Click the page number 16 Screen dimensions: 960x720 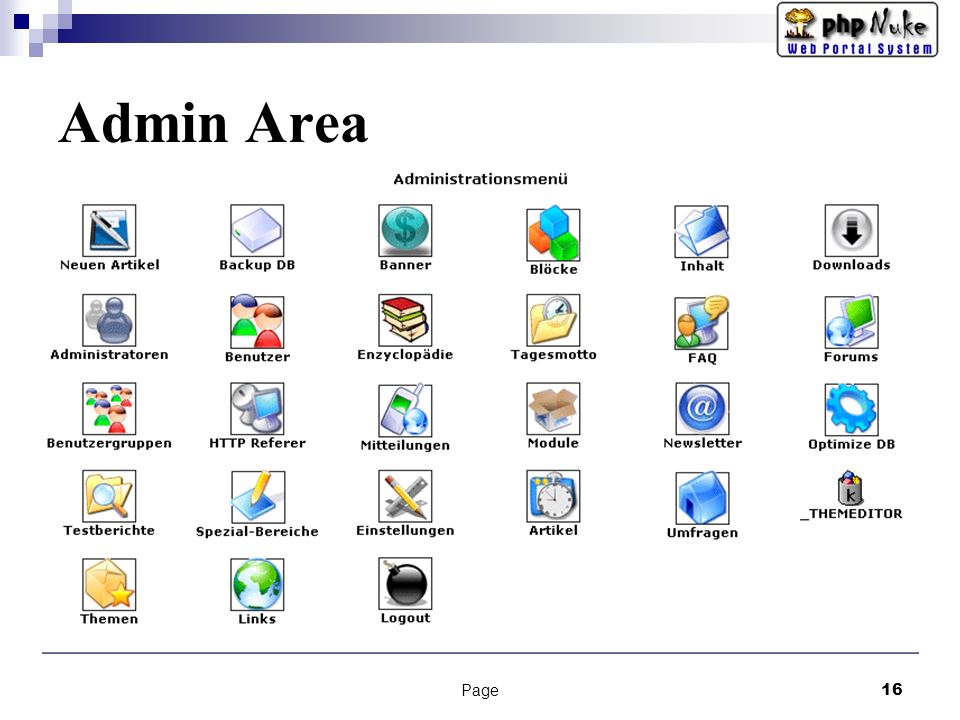click(x=892, y=689)
